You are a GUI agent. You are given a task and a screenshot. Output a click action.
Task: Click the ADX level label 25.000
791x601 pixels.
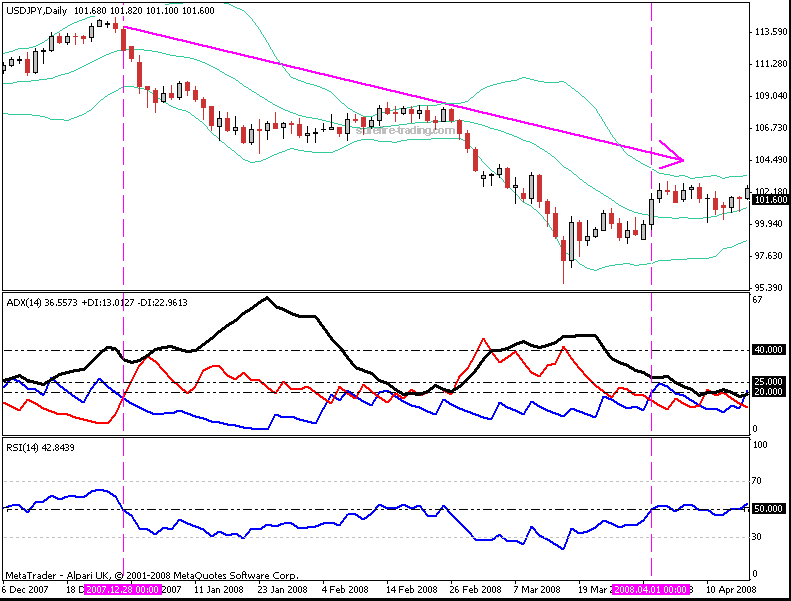pyautogui.click(x=768, y=381)
